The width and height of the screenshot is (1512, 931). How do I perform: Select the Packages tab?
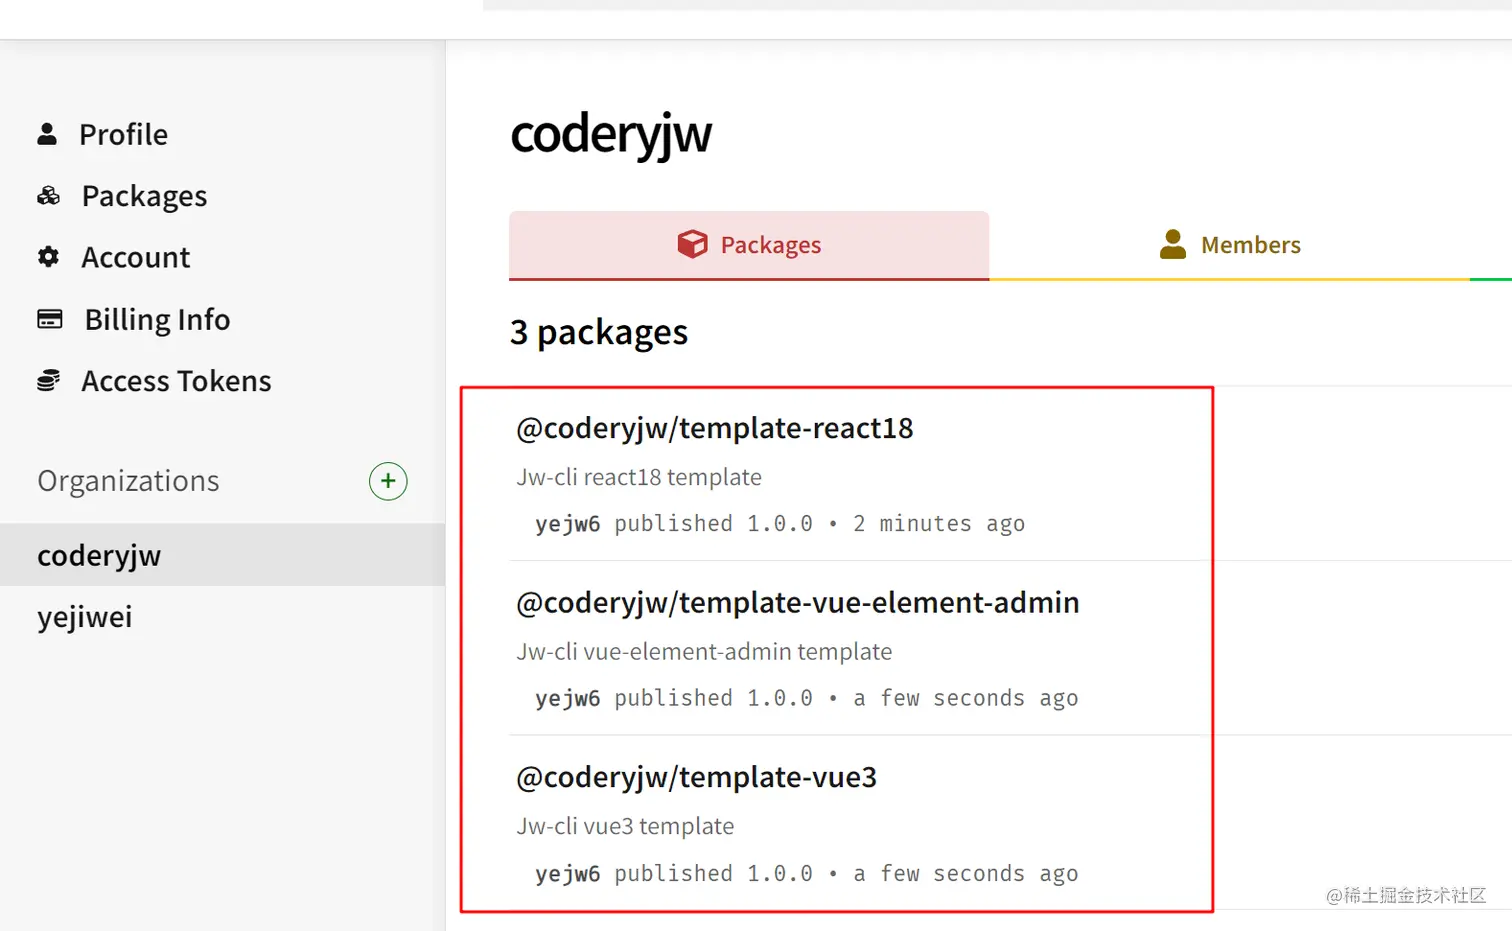tap(770, 245)
